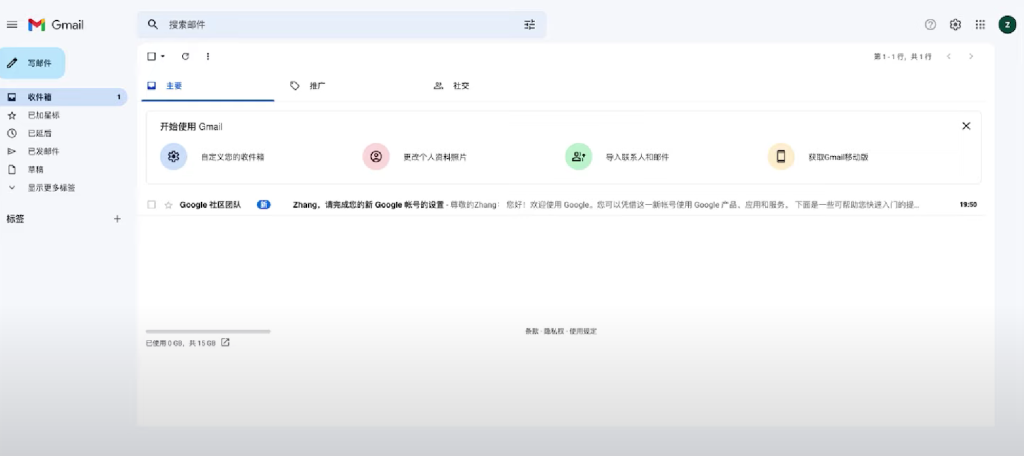Click the new badge on the email

264,204
